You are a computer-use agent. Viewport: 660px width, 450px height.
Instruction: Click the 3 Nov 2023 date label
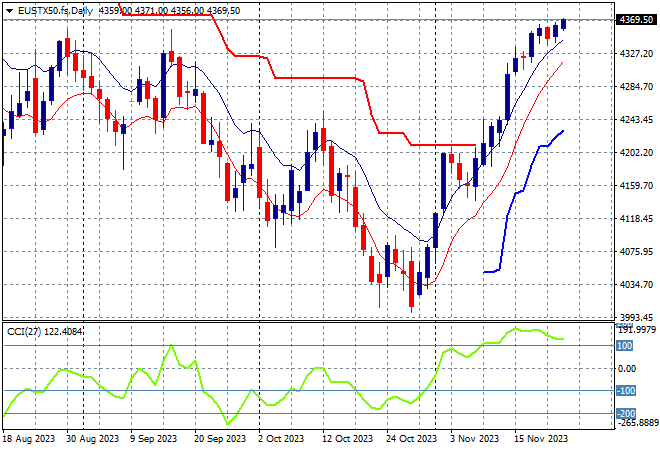pos(474,439)
